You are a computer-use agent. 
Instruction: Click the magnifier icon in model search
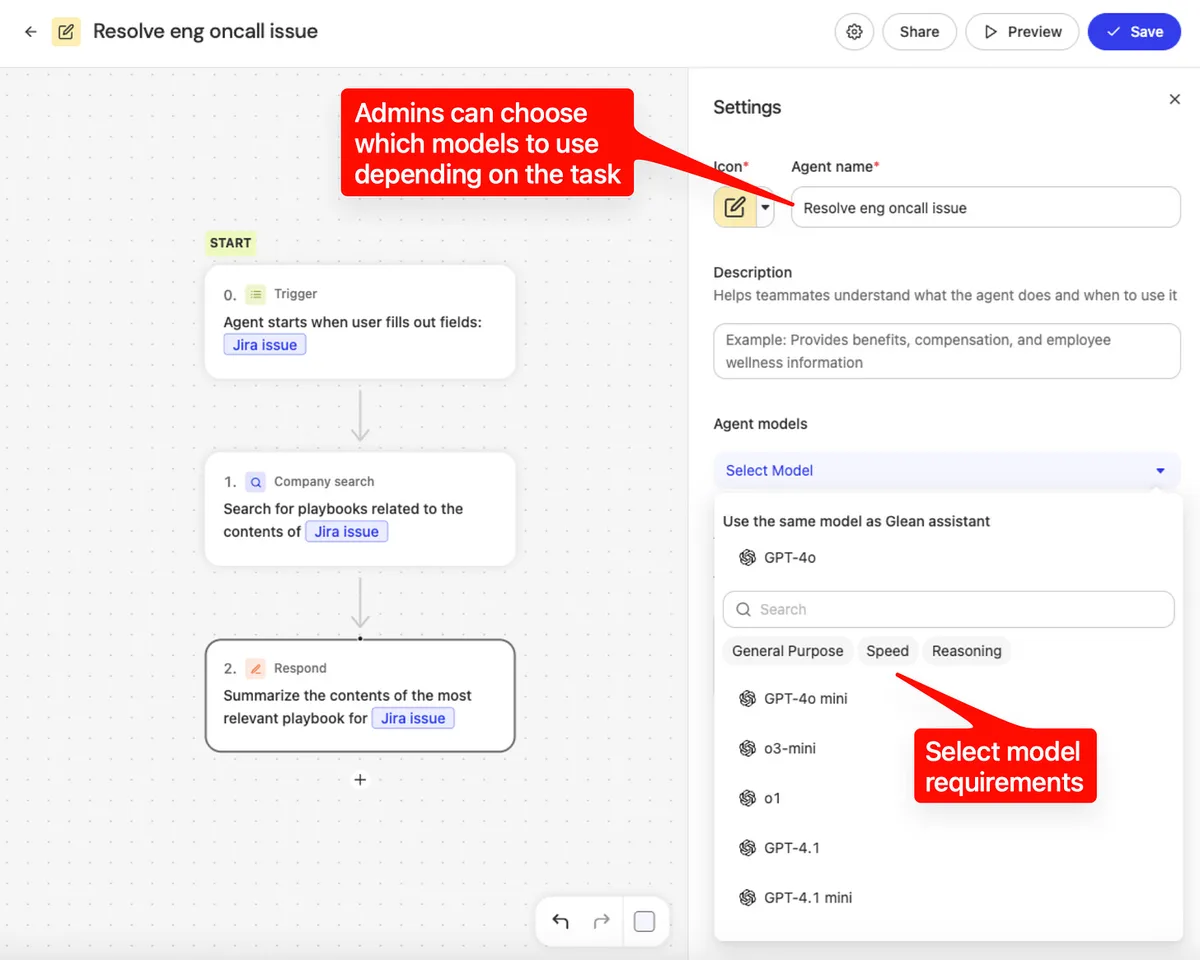pyautogui.click(x=743, y=609)
